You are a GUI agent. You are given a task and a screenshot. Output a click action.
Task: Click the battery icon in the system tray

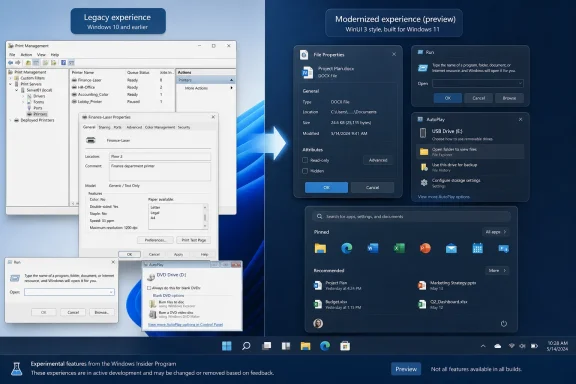point(534,346)
